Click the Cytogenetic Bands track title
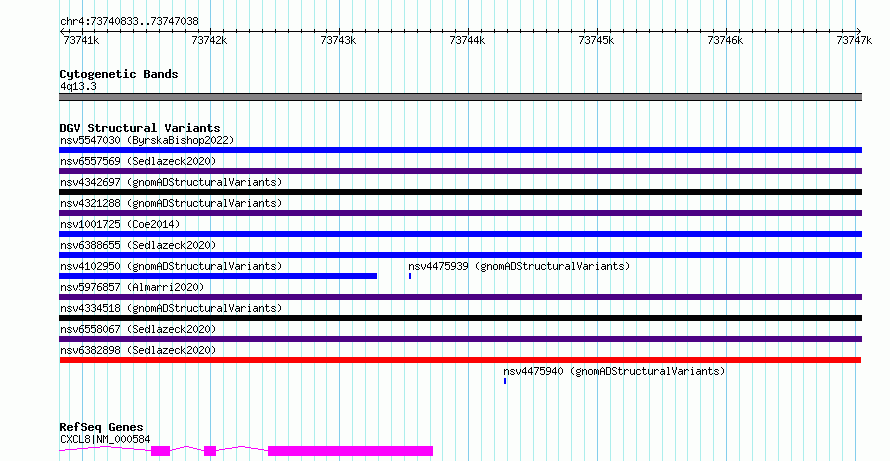Screen dimensions: 890x461 coord(119,74)
